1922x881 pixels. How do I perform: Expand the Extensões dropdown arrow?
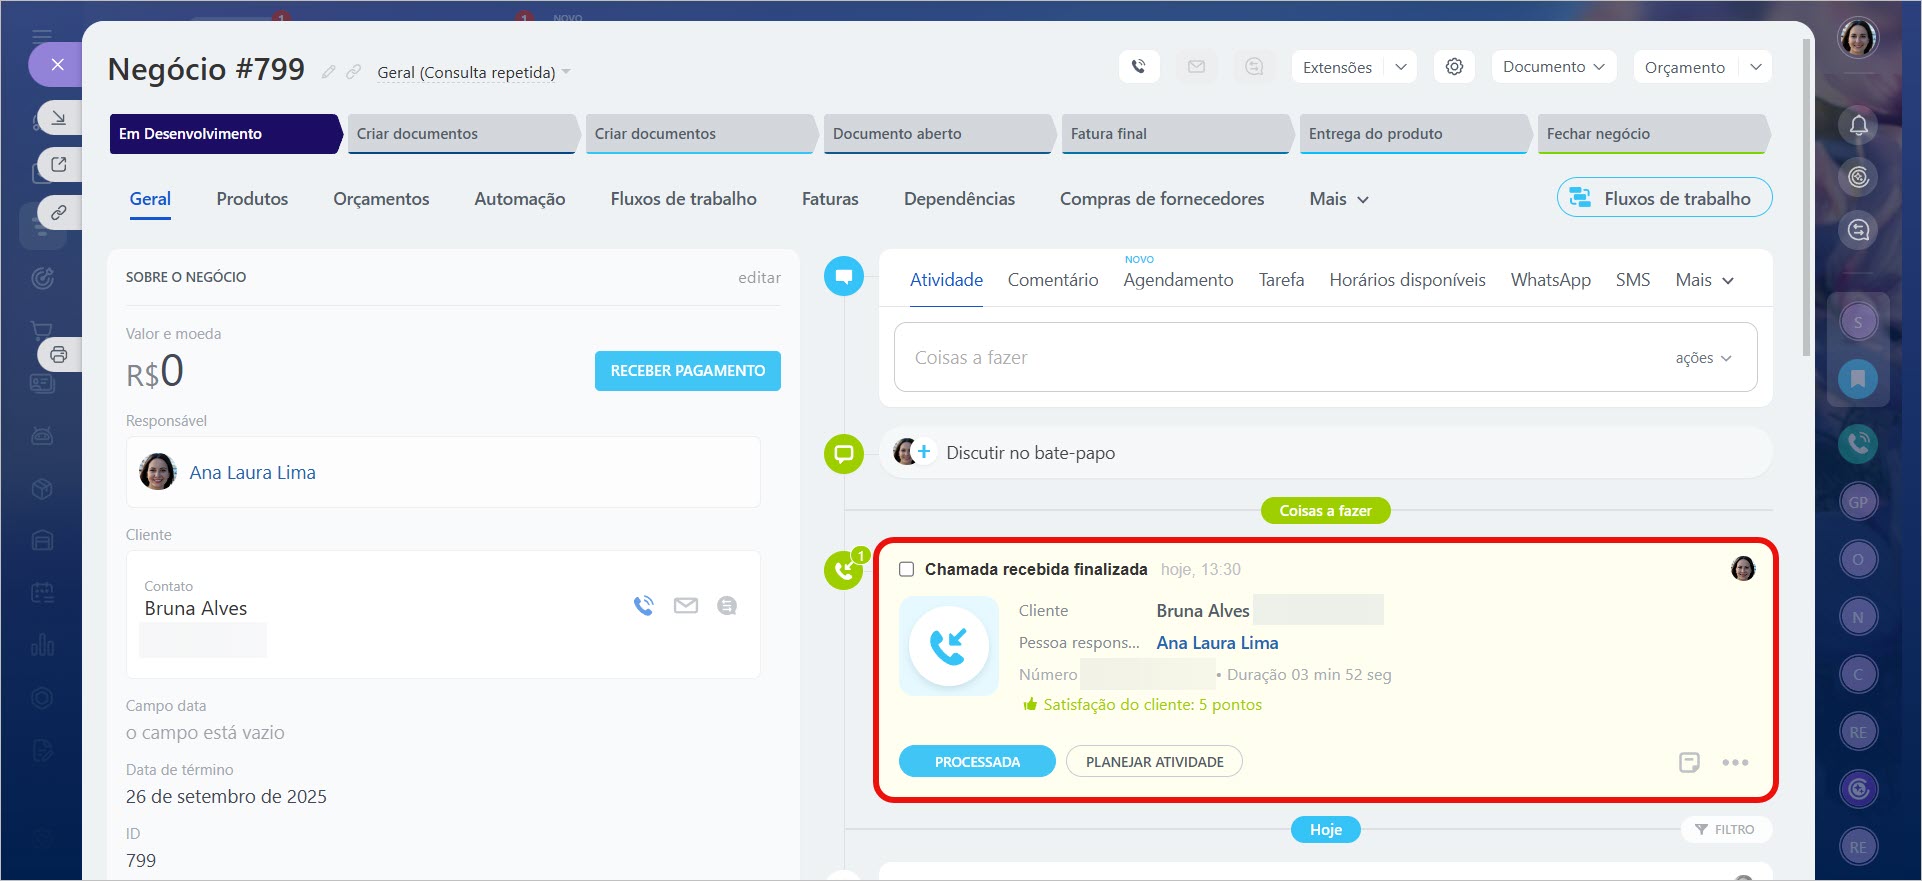tap(1401, 67)
